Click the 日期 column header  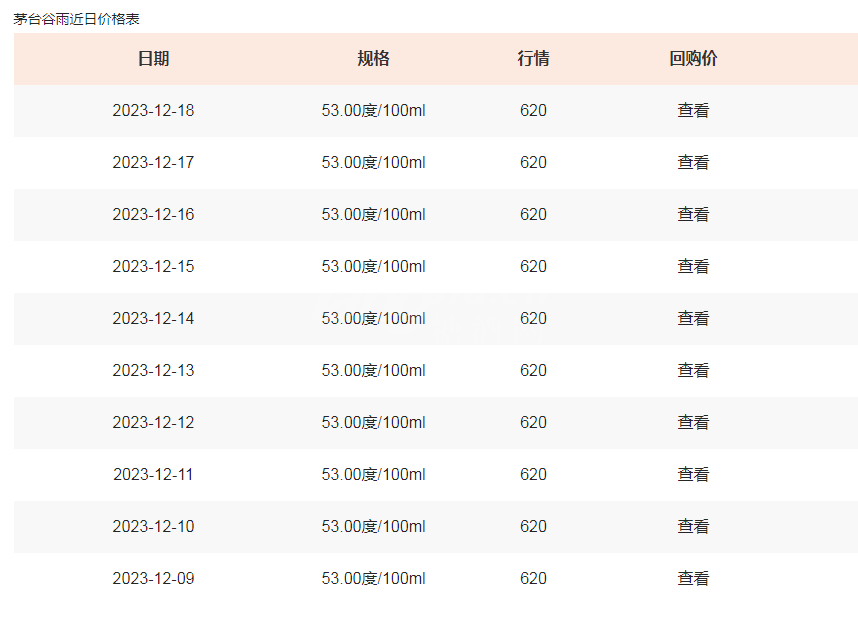pos(153,59)
